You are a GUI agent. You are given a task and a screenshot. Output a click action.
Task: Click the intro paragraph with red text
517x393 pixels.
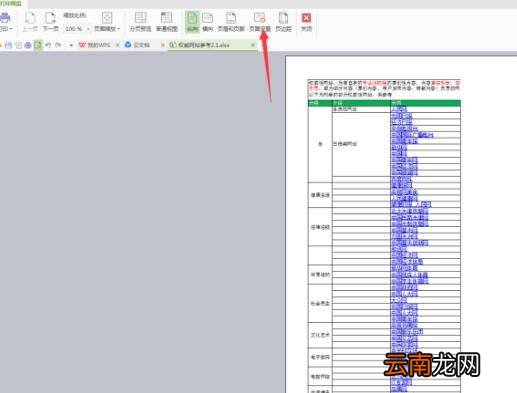(384, 89)
